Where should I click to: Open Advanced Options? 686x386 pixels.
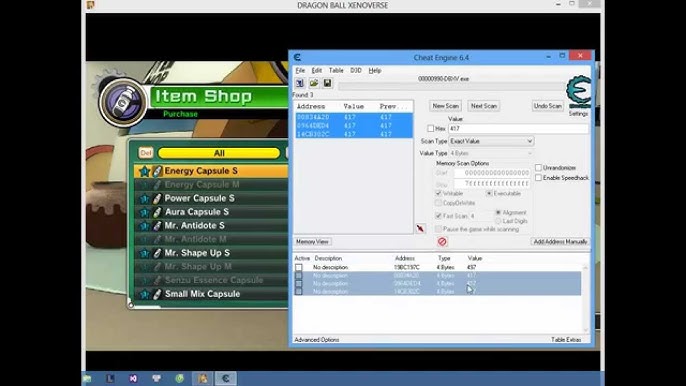[317, 340]
